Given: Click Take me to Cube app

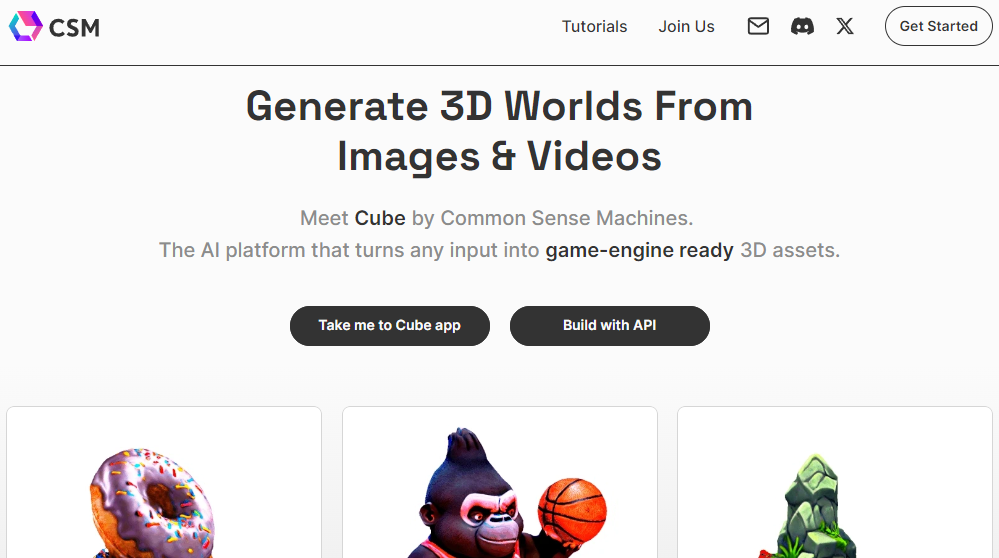Looking at the screenshot, I should pos(389,326).
